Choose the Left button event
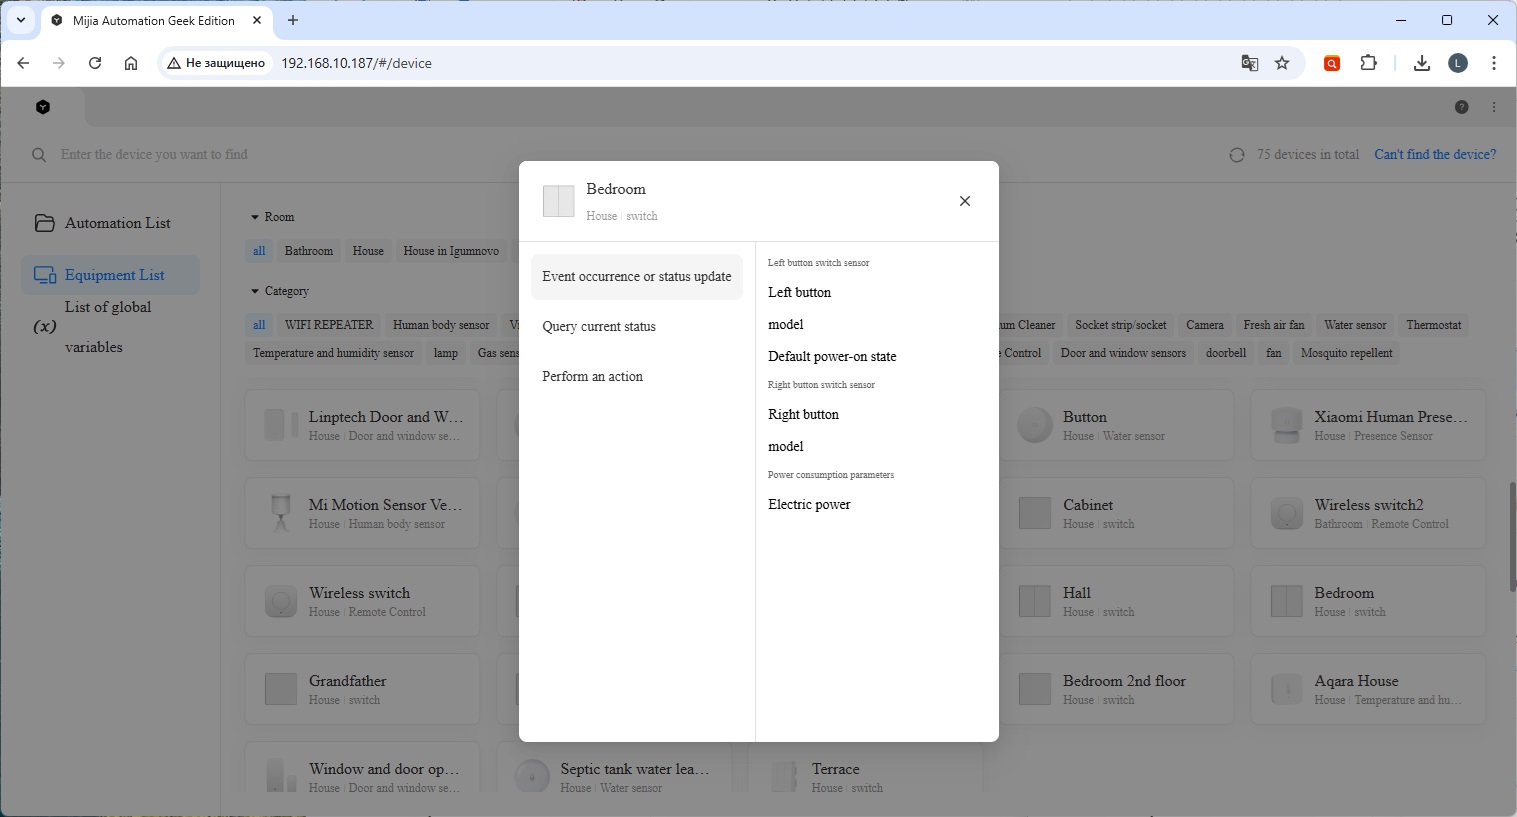 point(799,293)
